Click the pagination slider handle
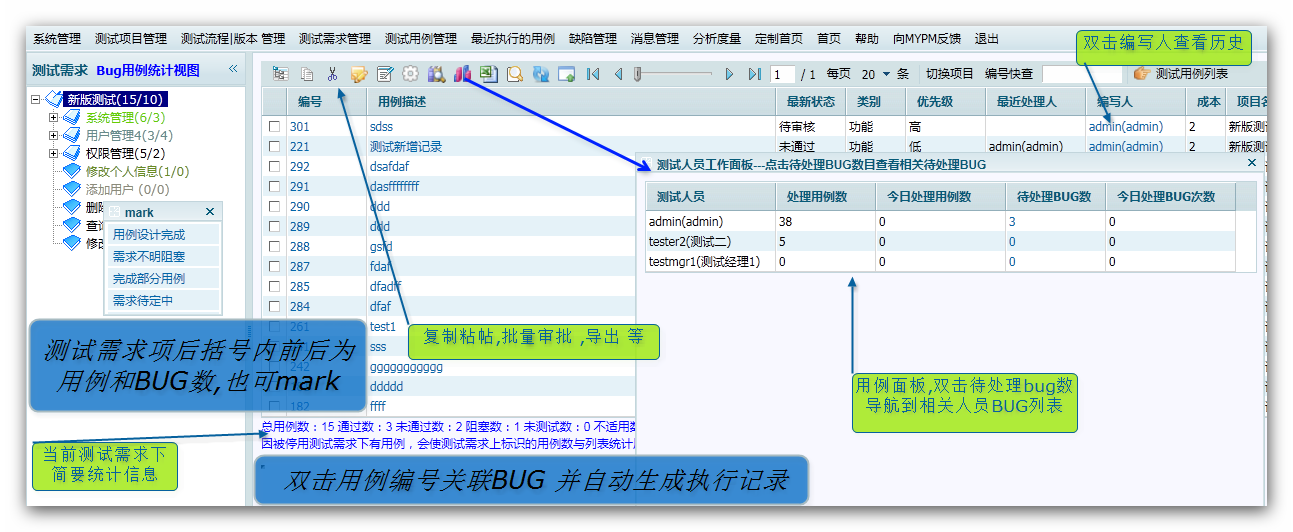The width and height of the screenshot is (1293, 532). [637, 74]
